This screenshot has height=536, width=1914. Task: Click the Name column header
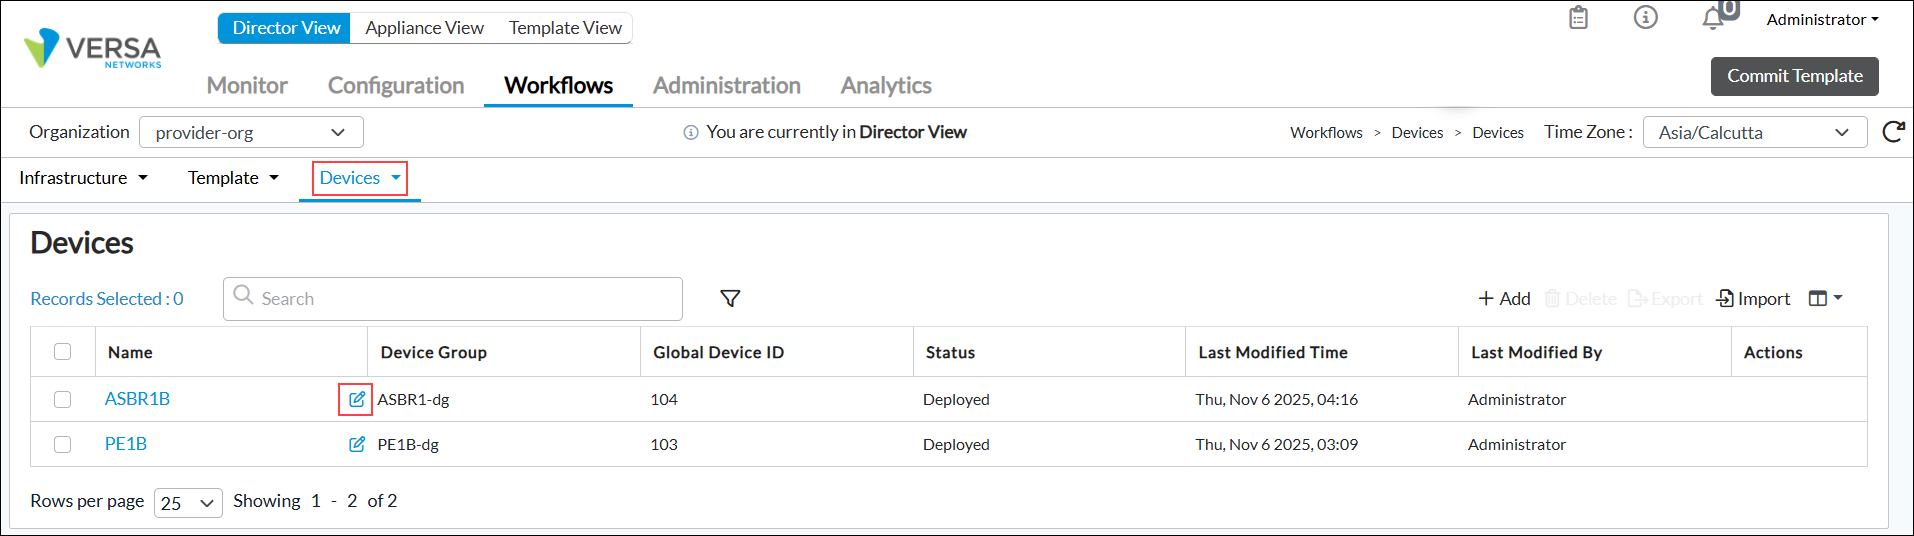click(130, 352)
